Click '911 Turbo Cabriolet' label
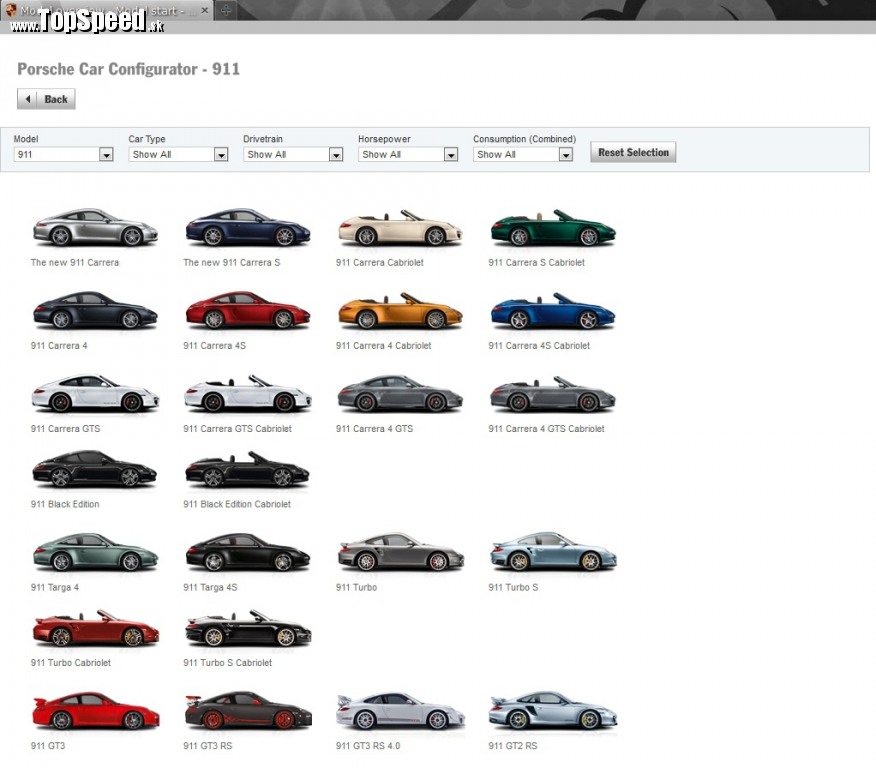The height and width of the screenshot is (768, 876). (x=71, y=662)
